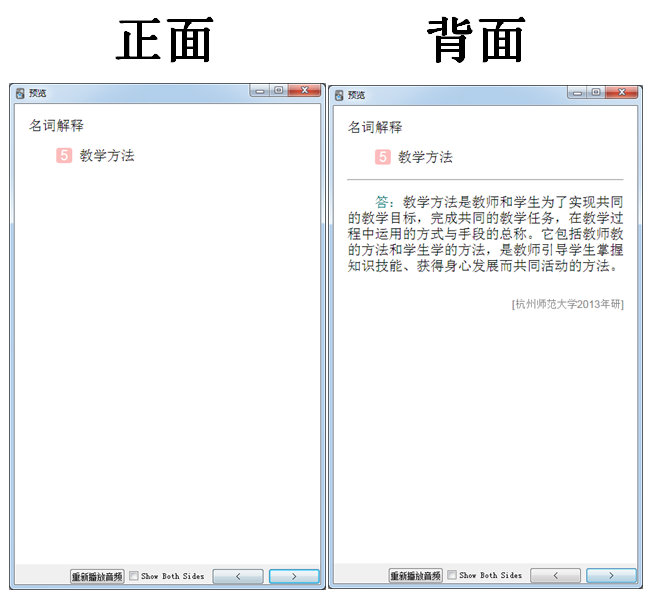Click the 教学方法 term on the right card
Screen dimensions: 650x590
[425, 157]
